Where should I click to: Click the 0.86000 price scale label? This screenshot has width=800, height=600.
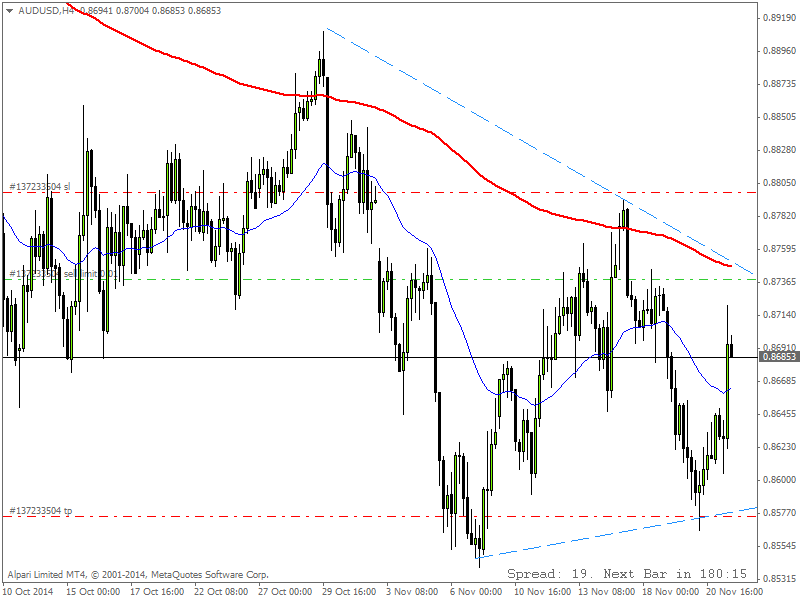tap(779, 480)
